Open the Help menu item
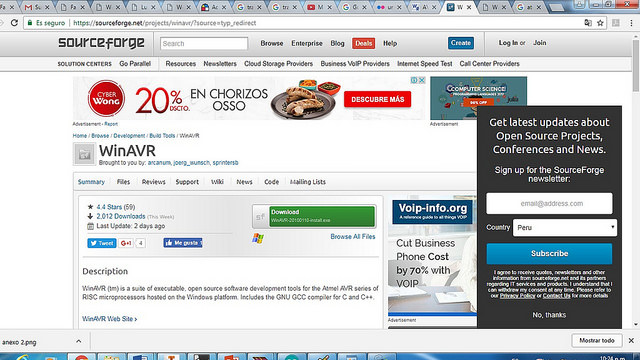Image resolution: width=640 pixels, height=360 pixels. pos(390,43)
